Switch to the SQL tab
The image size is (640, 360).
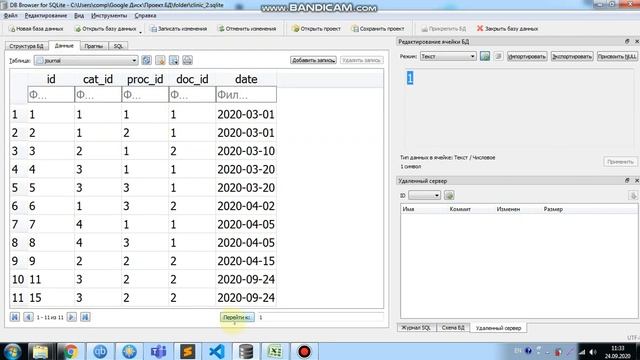[x=118, y=46]
